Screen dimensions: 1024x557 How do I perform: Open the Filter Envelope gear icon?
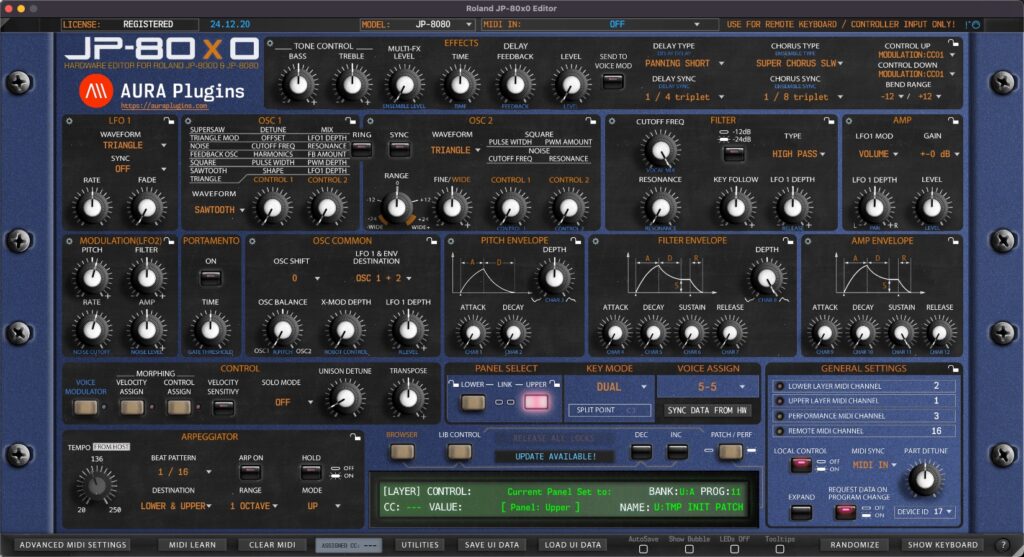[x=595, y=241]
